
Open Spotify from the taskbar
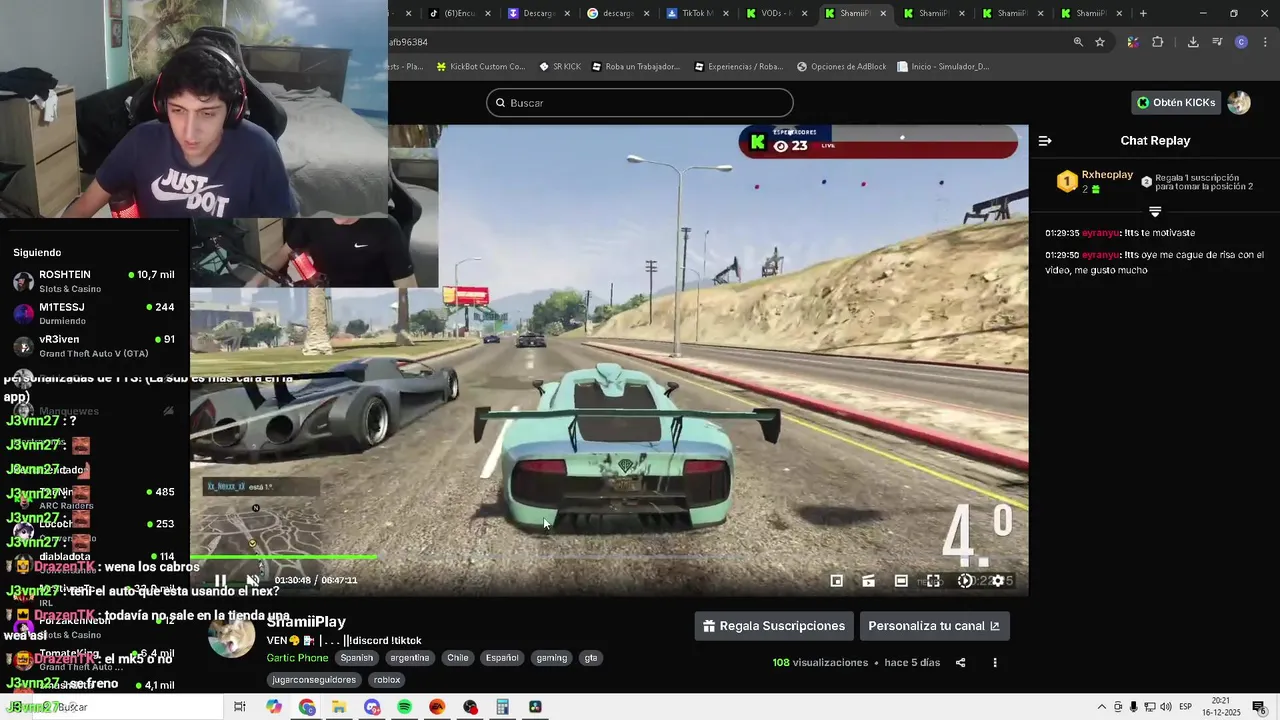click(404, 707)
